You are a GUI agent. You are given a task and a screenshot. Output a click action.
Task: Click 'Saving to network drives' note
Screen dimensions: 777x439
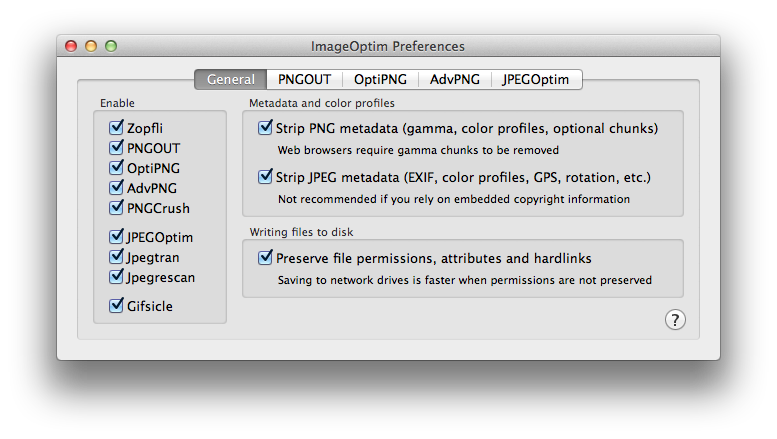pos(465,280)
